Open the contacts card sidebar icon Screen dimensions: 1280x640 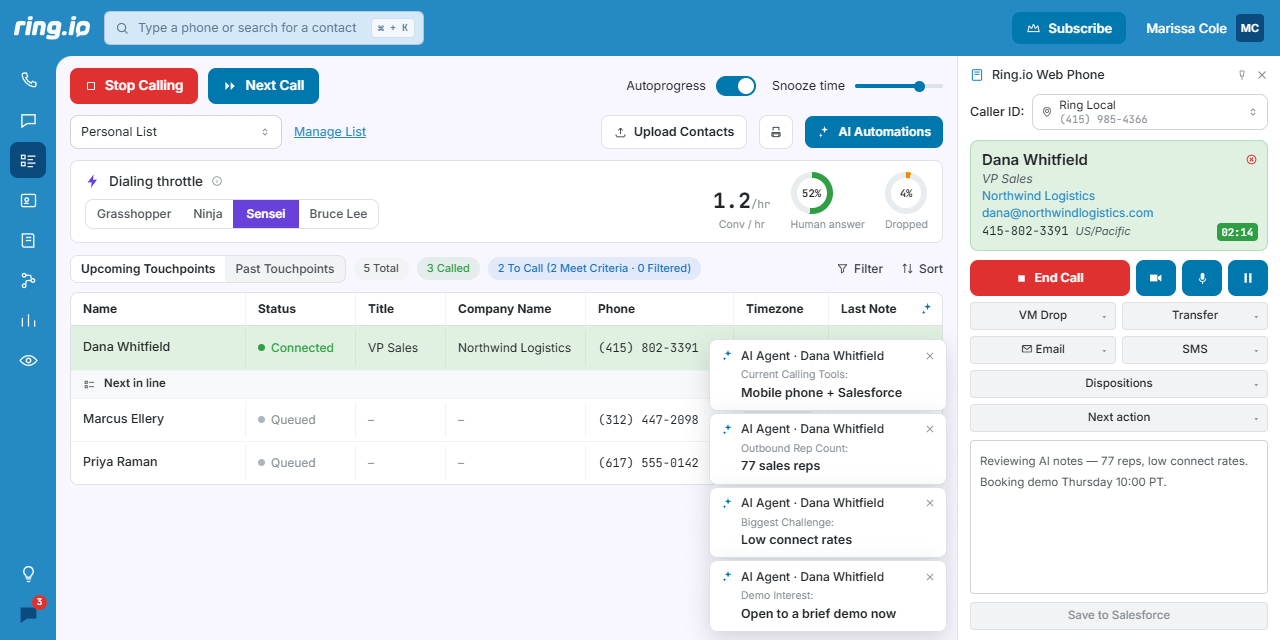tap(28, 200)
